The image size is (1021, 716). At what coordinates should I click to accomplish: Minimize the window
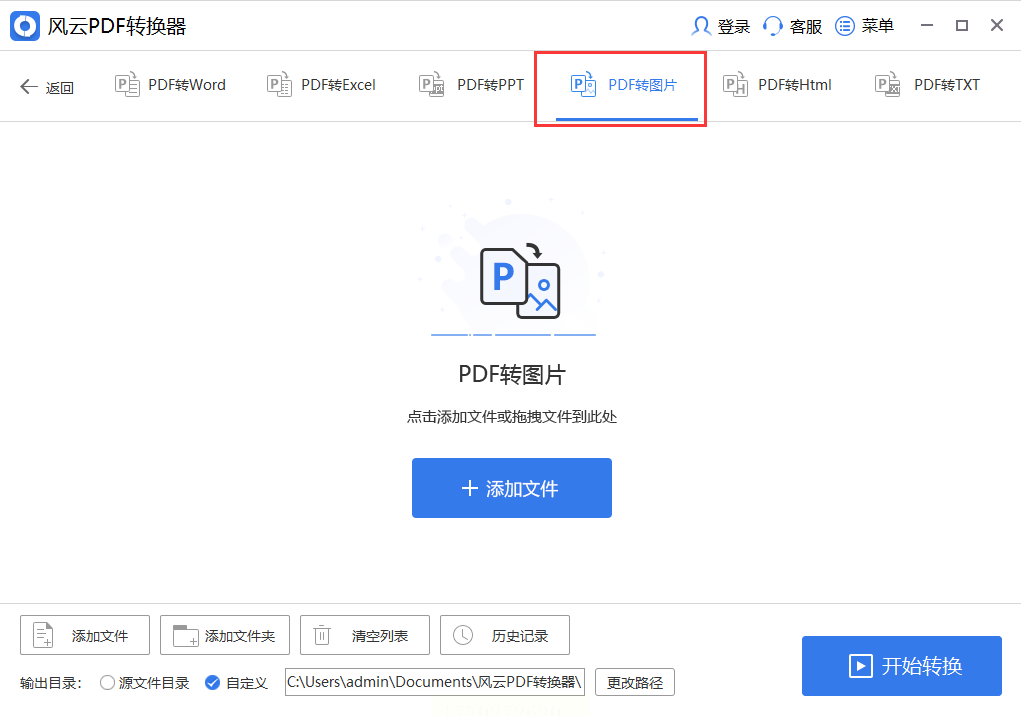pos(927,25)
